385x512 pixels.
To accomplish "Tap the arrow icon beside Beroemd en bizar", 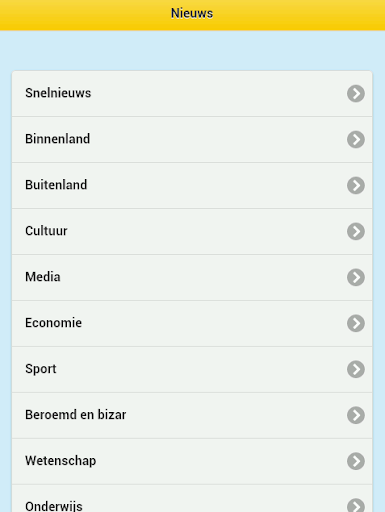I will pos(356,415).
